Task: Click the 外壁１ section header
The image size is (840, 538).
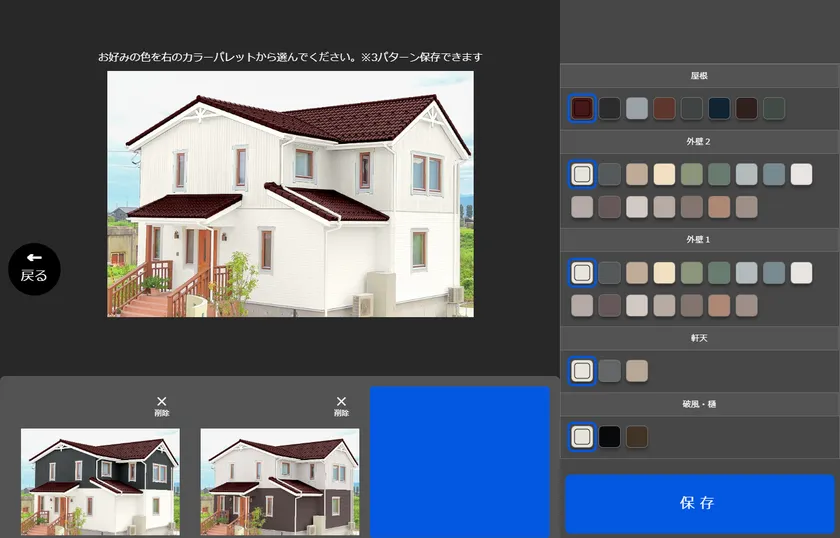Action: (700, 240)
